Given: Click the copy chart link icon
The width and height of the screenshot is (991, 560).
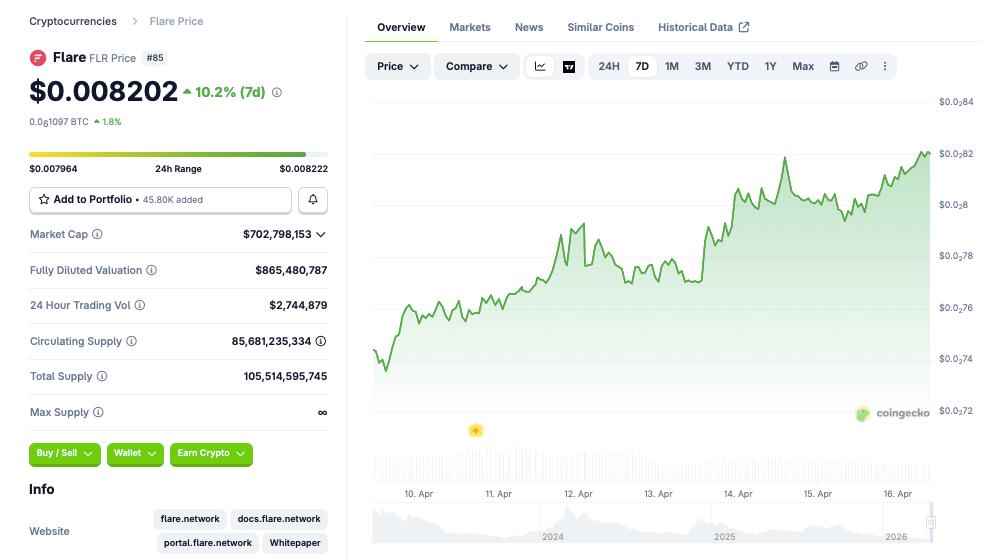Looking at the screenshot, I should pos(860,67).
